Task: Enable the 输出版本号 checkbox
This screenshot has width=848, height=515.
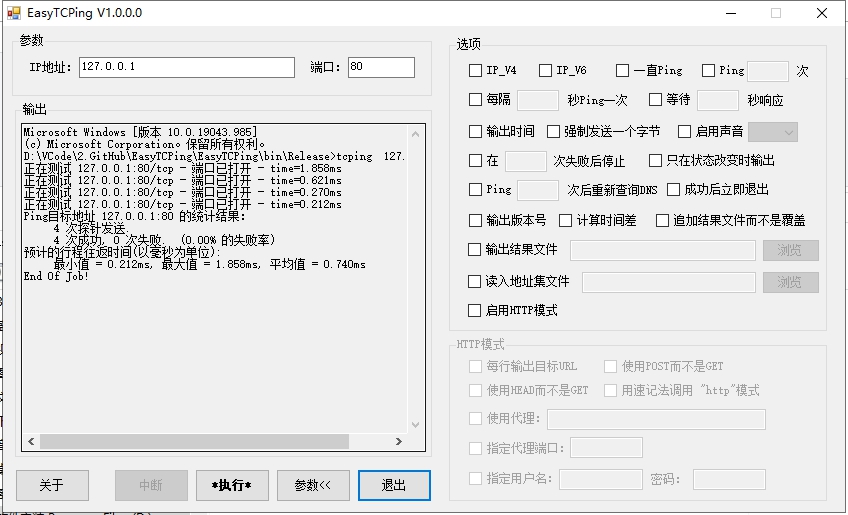Action: point(475,220)
